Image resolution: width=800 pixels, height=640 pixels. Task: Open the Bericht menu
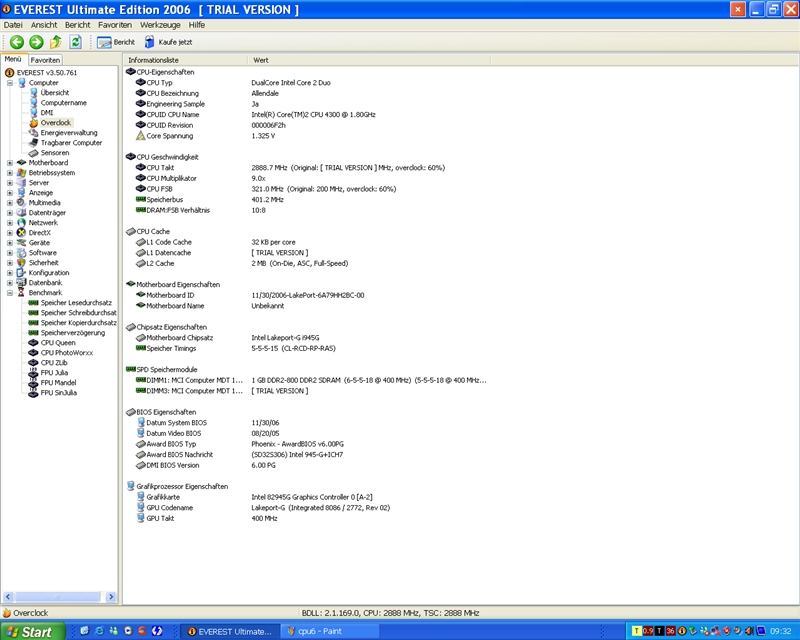[x=77, y=24]
